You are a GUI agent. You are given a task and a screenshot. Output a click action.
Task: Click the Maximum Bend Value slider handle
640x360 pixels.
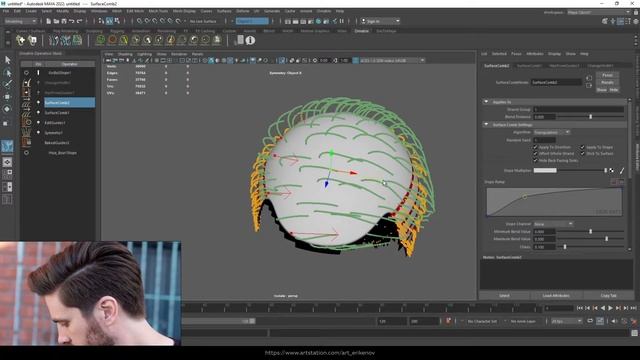607,239
